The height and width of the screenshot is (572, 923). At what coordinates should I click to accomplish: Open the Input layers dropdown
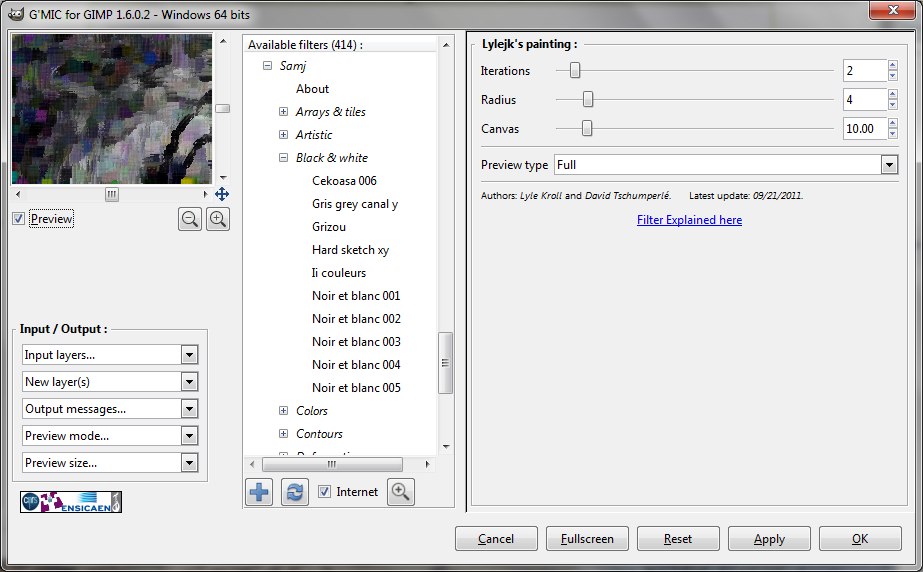[x=110, y=355]
